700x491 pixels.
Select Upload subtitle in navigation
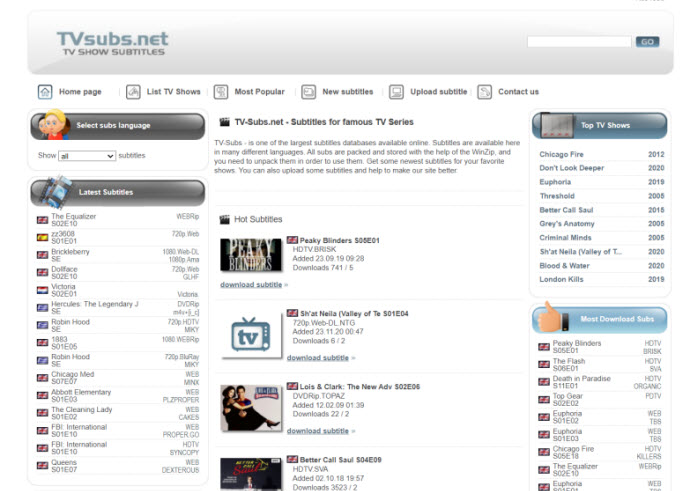click(439, 92)
